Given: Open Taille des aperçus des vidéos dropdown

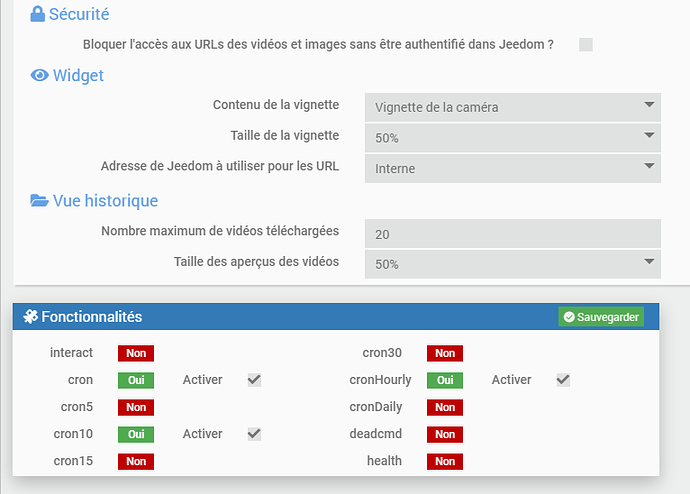Looking at the screenshot, I should [x=512, y=264].
